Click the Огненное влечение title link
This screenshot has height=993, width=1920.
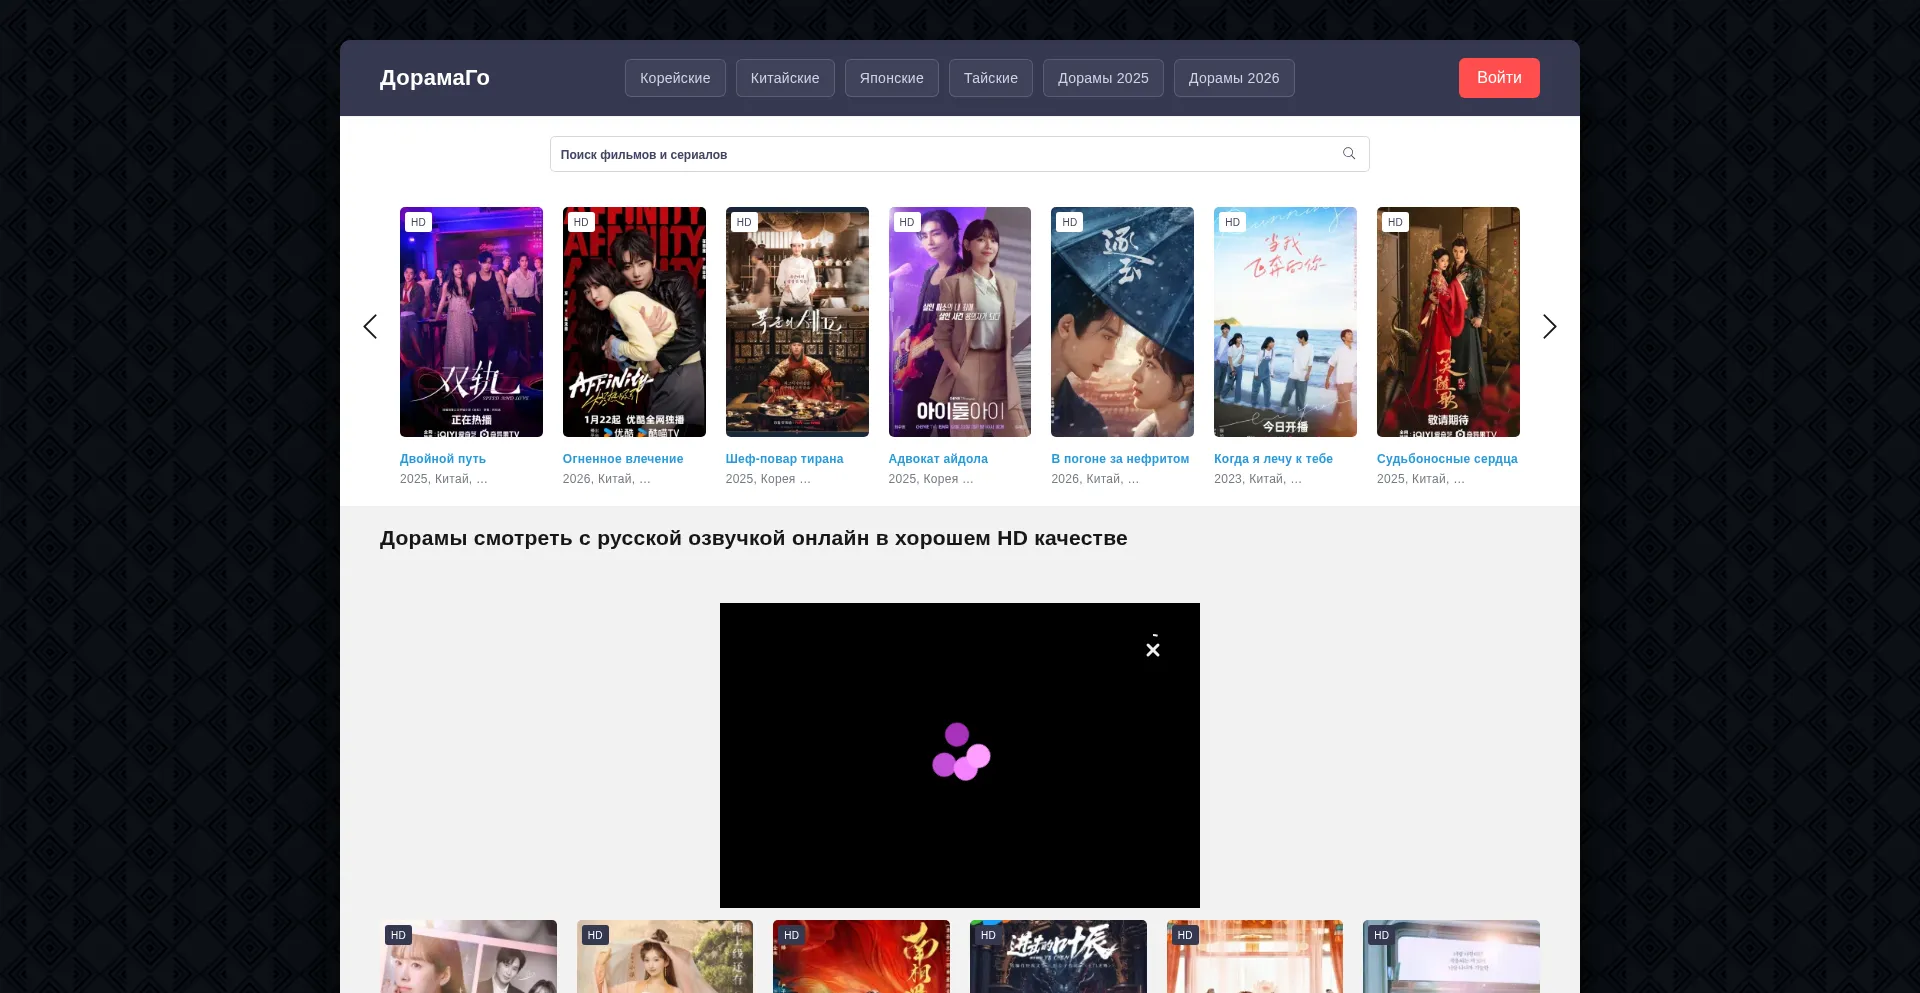(x=623, y=459)
